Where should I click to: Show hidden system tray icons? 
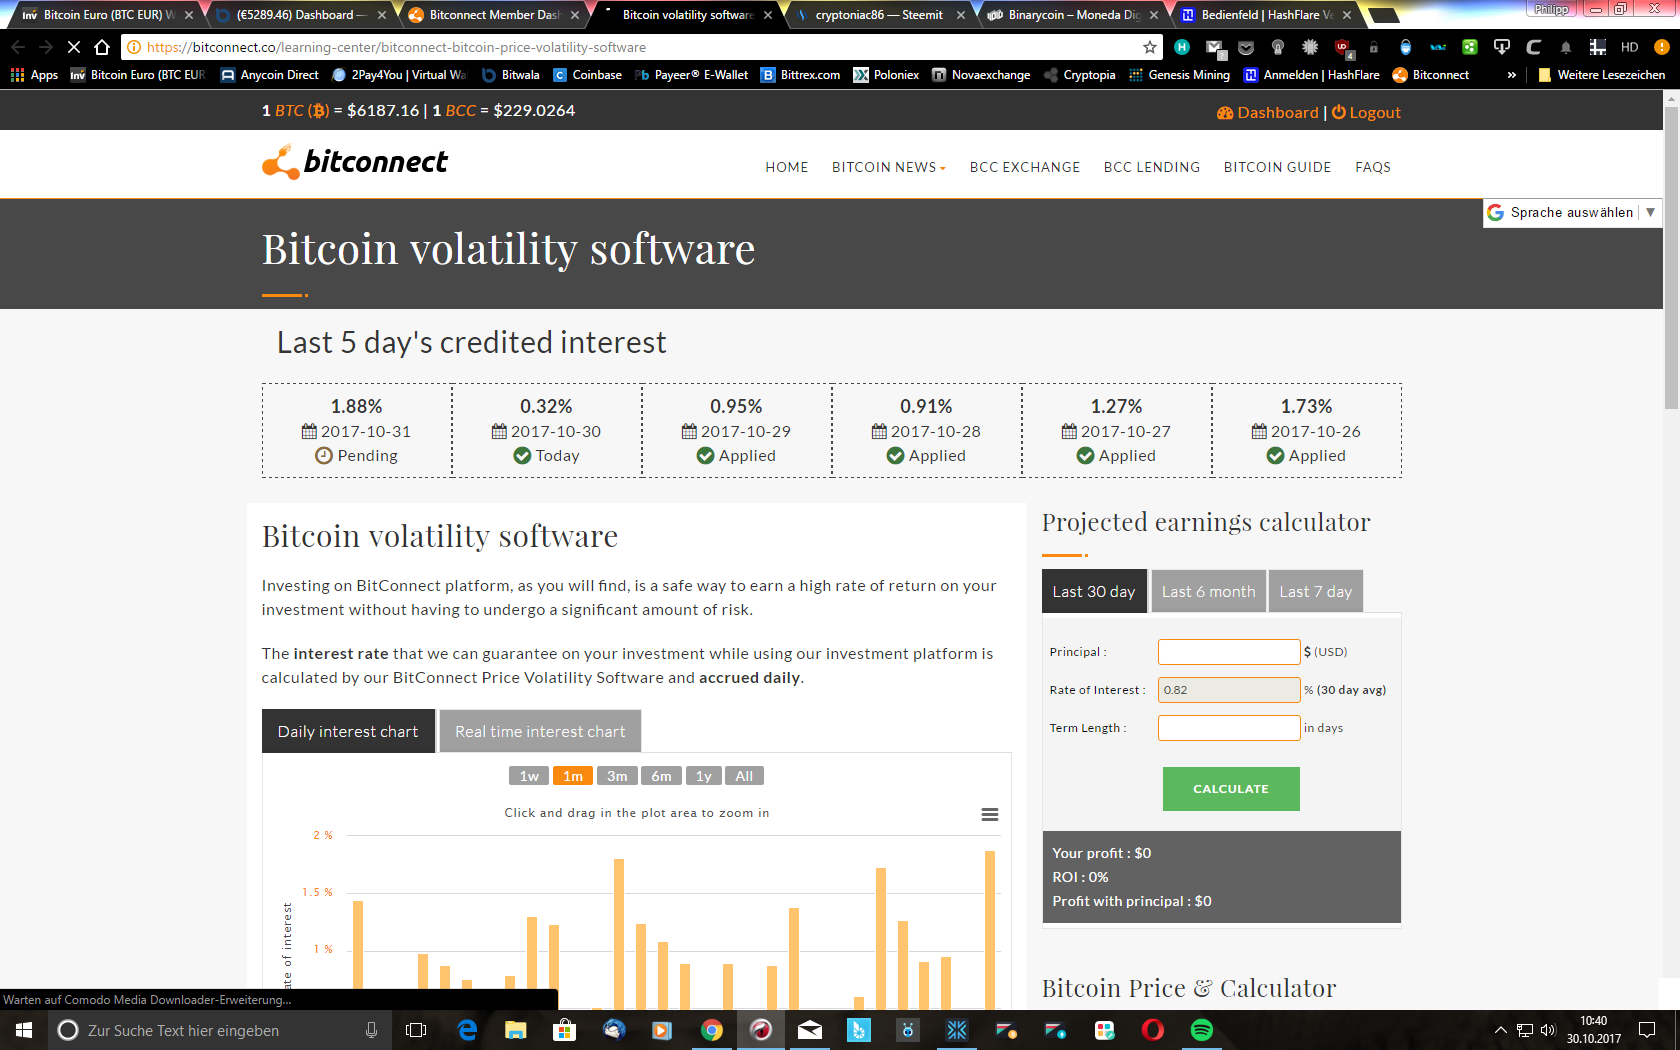pos(1500,1030)
